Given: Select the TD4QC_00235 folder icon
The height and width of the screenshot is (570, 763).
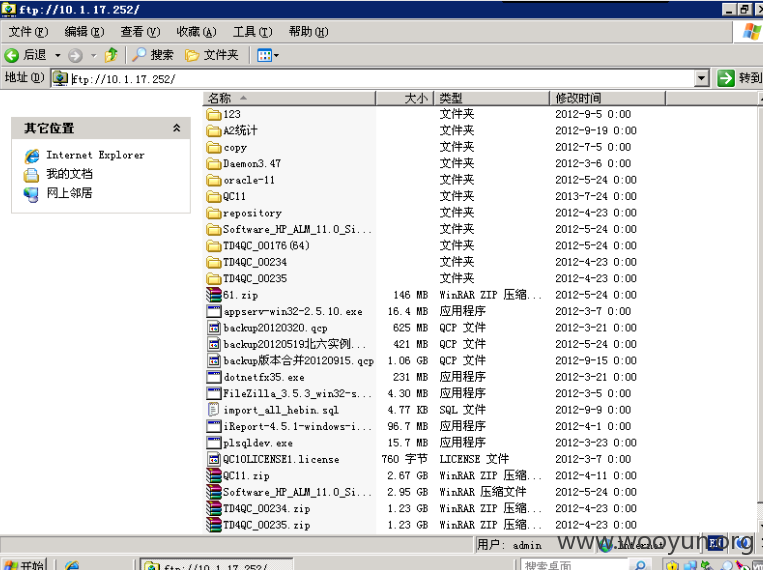Looking at the screenshot, I should coord(214,279).
